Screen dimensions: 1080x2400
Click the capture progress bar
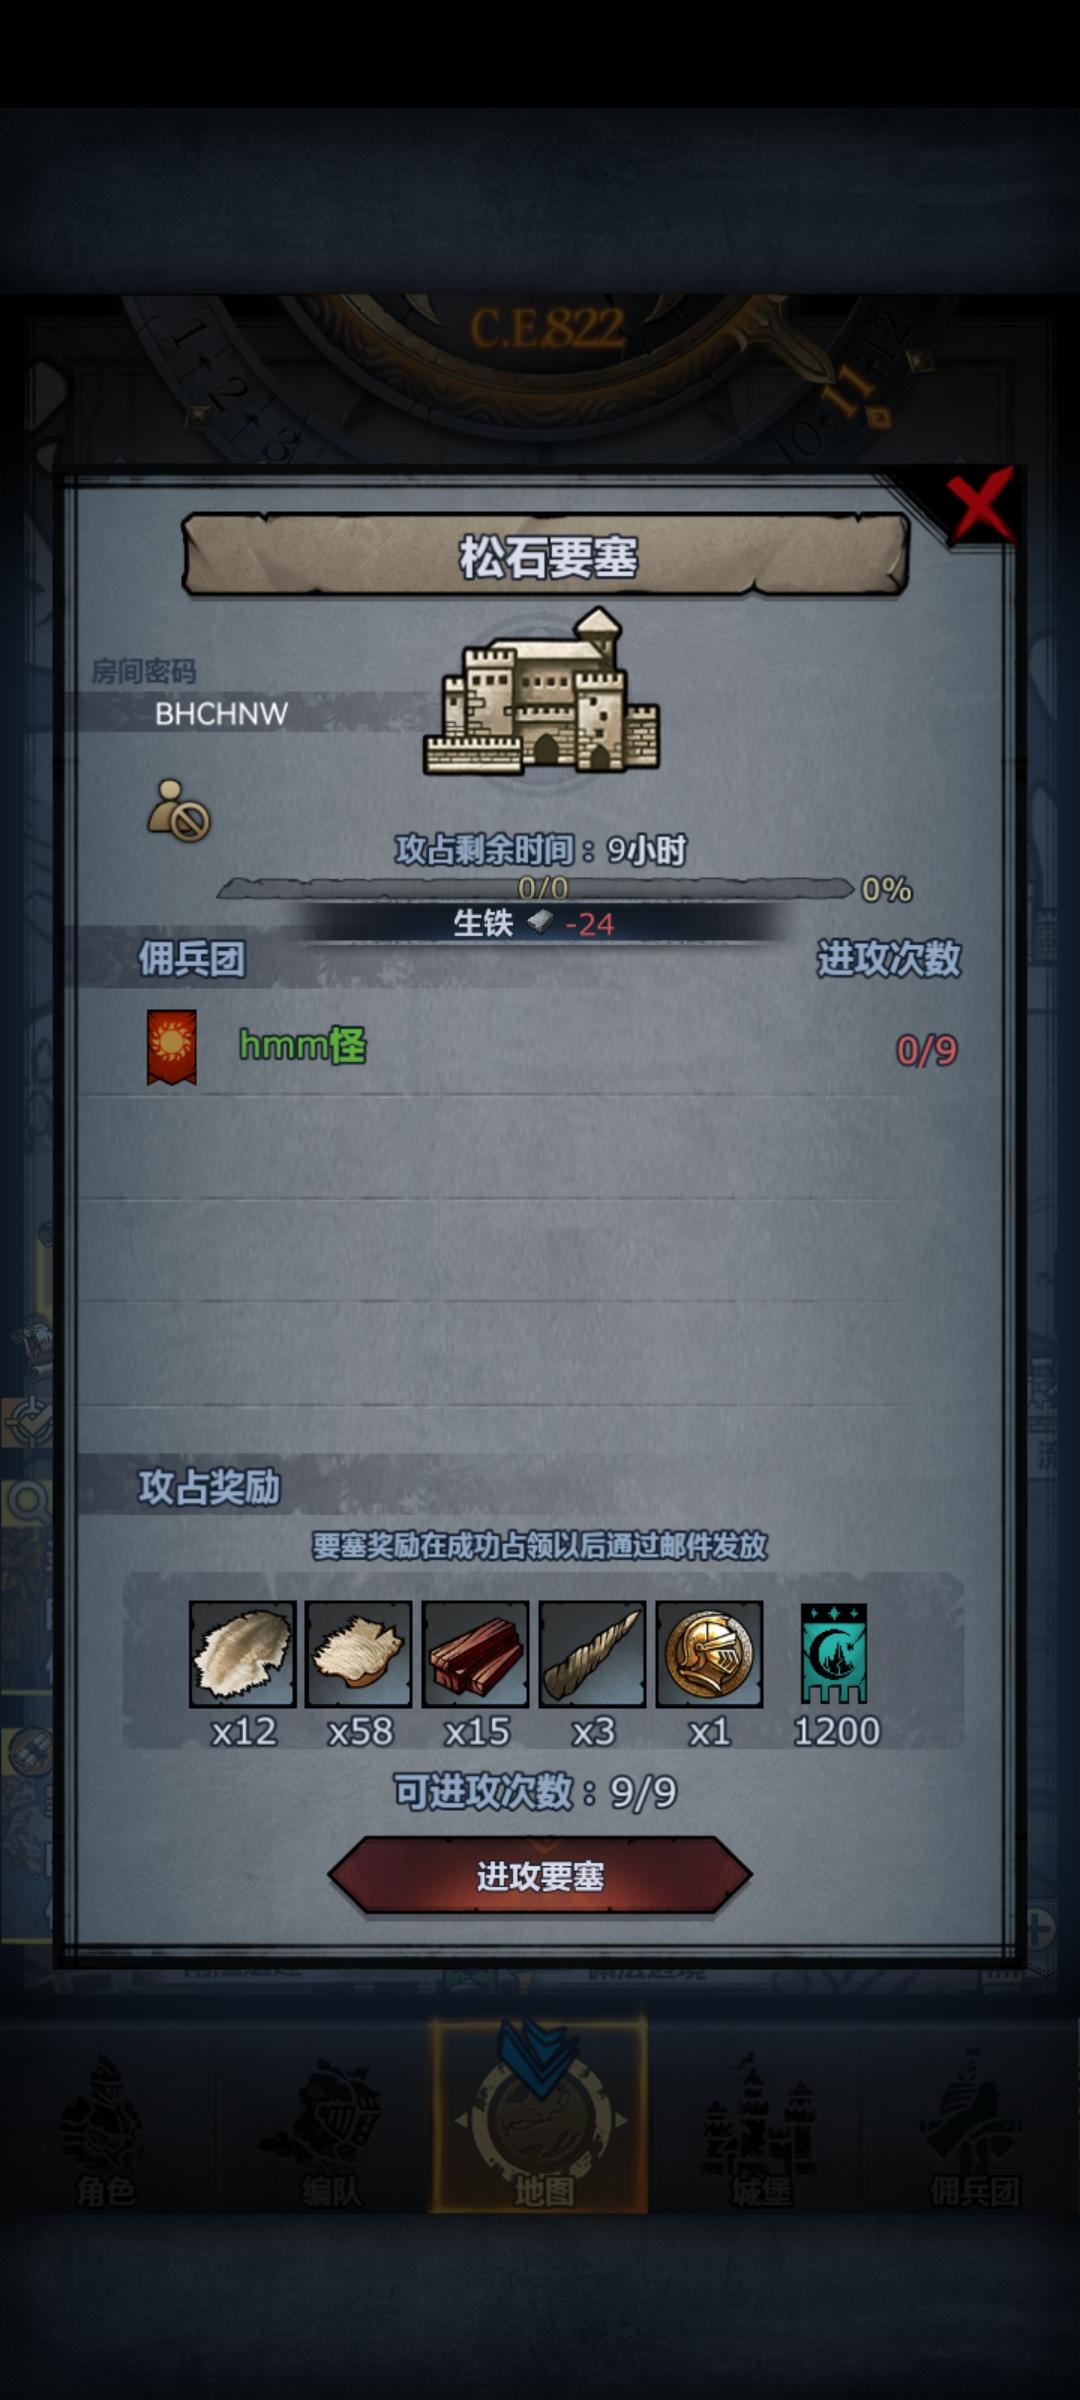536,888
